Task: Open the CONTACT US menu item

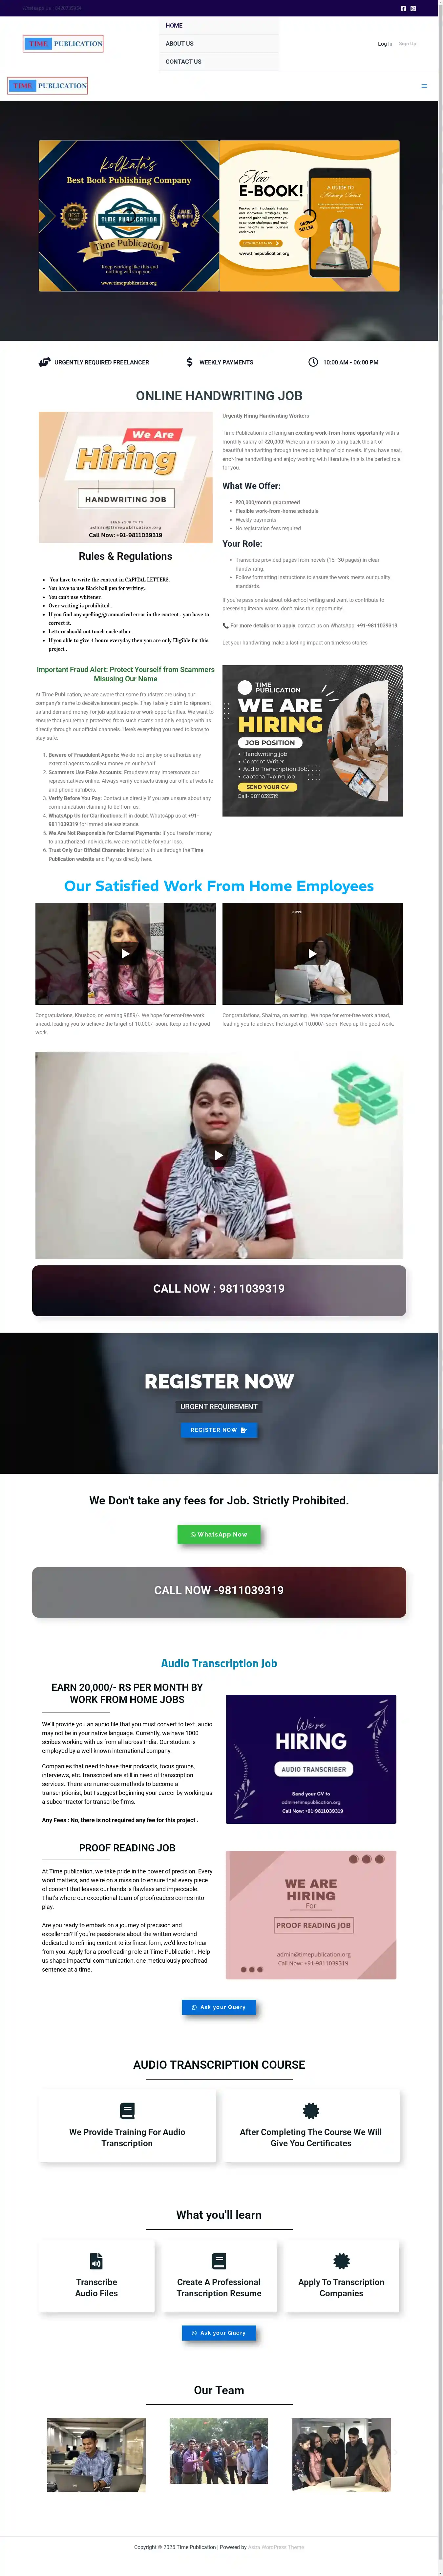Action: coord(183,61)
